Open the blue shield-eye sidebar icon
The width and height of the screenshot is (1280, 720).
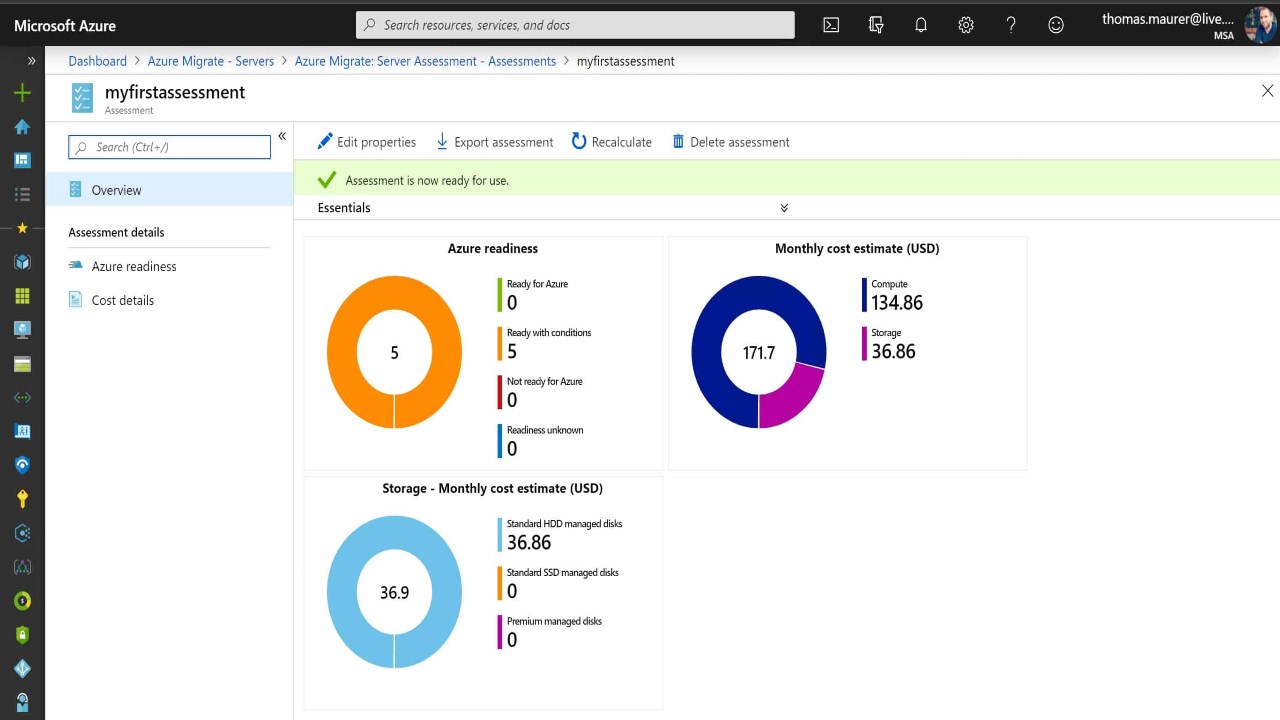pyautogui.click(x=22, y=465)
